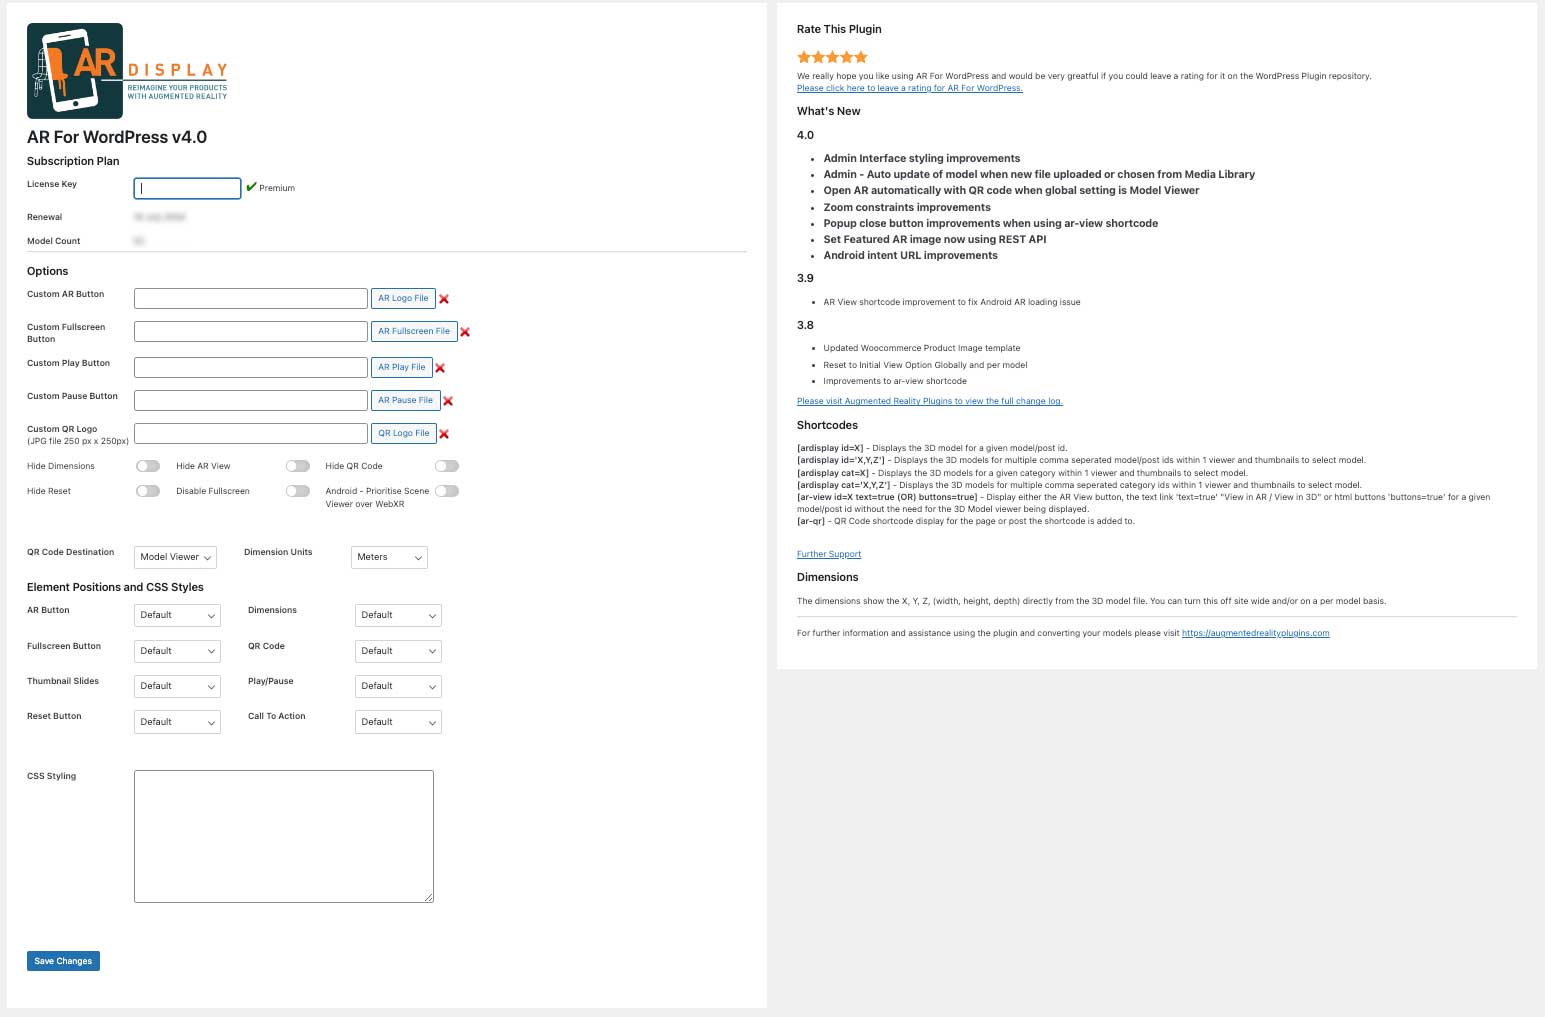The image size is (1545, 1017).
Task: Click the red X beside AR Play File
Action: click(440, 368)
